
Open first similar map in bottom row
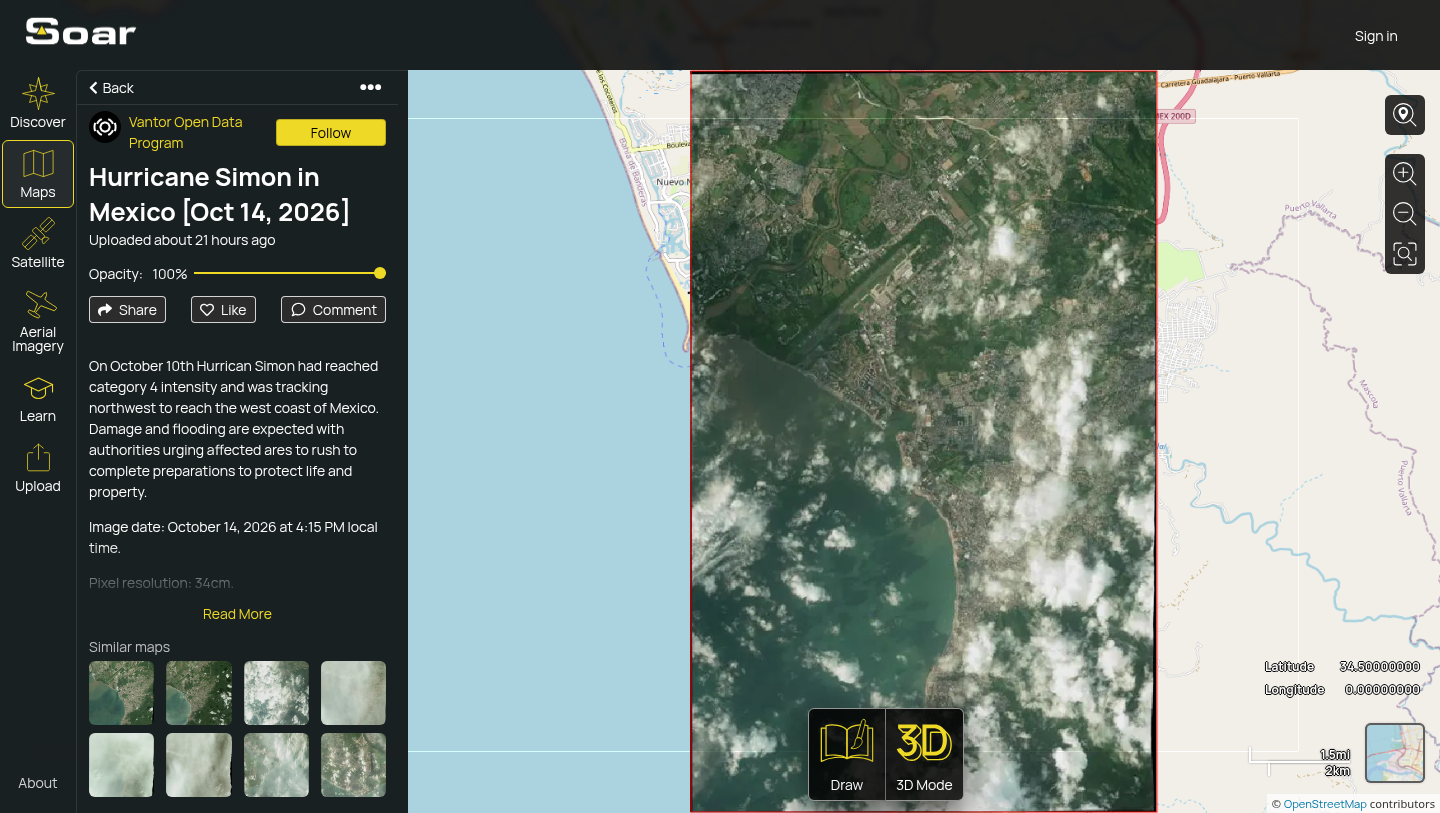[x=121, y=765]
